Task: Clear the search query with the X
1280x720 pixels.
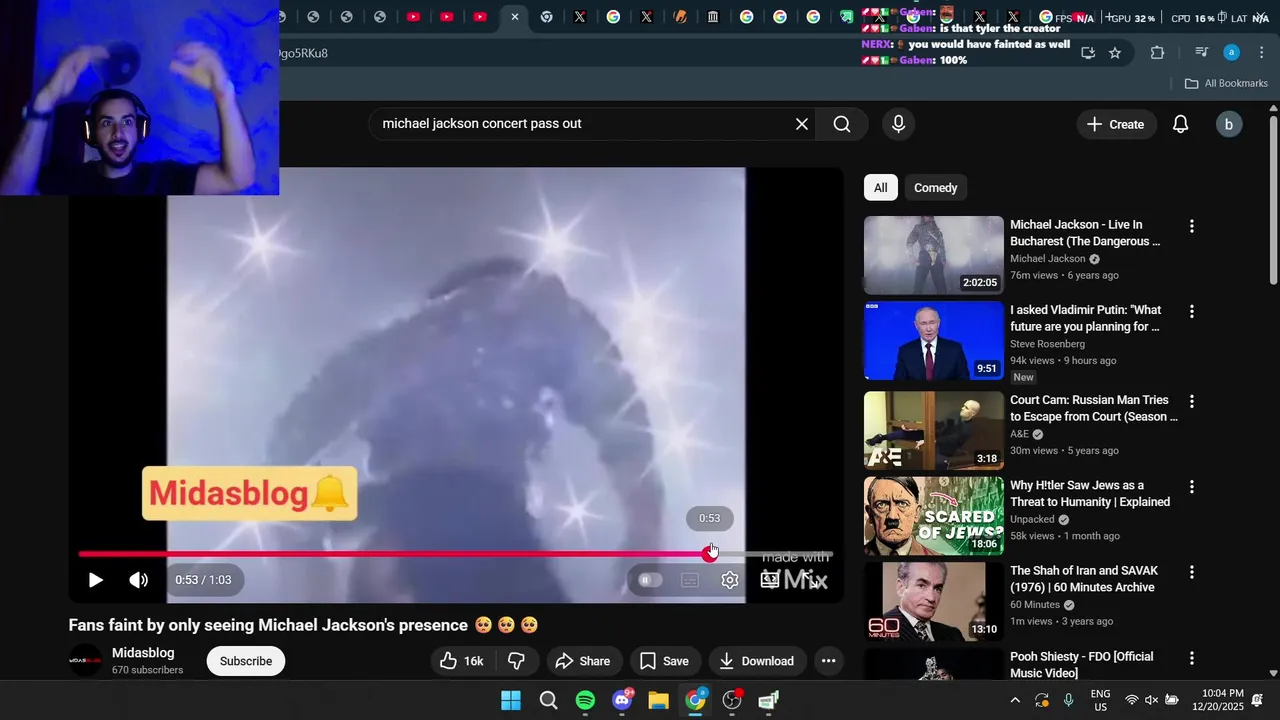Action: (802, 124)
